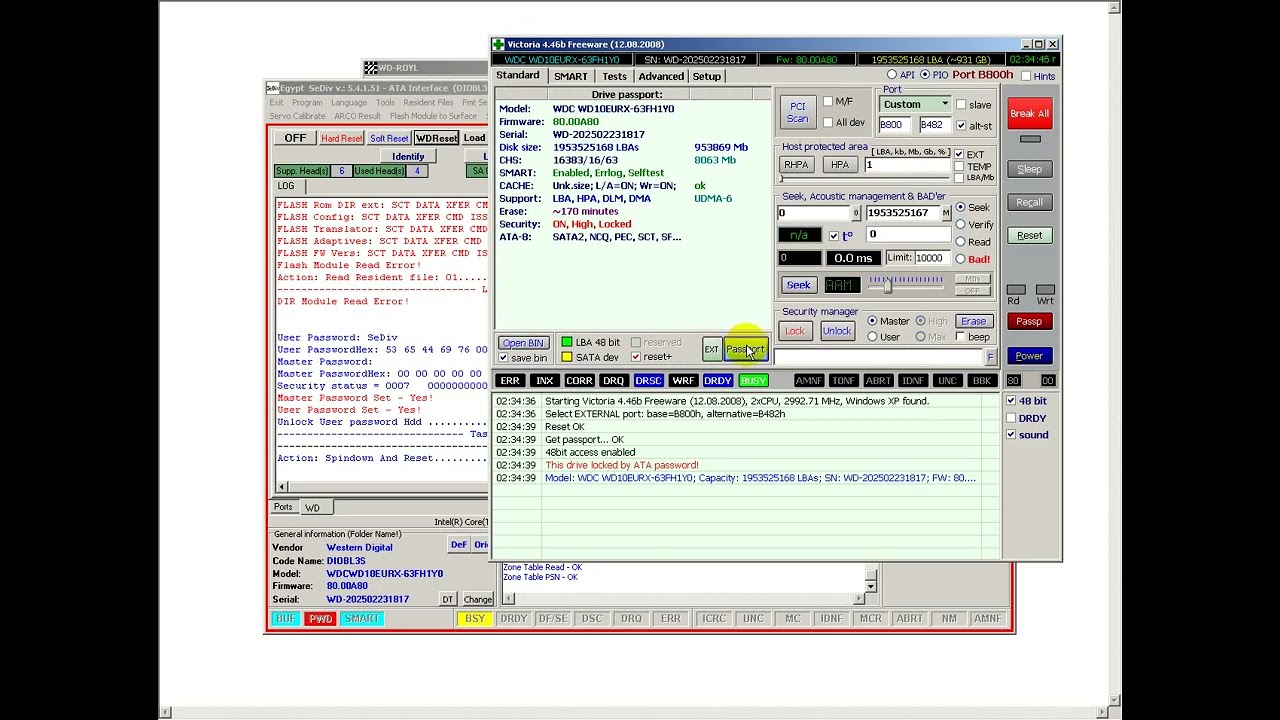
Task: Click the Identify button in SeDiv
Action: click(x=408, y=157)
